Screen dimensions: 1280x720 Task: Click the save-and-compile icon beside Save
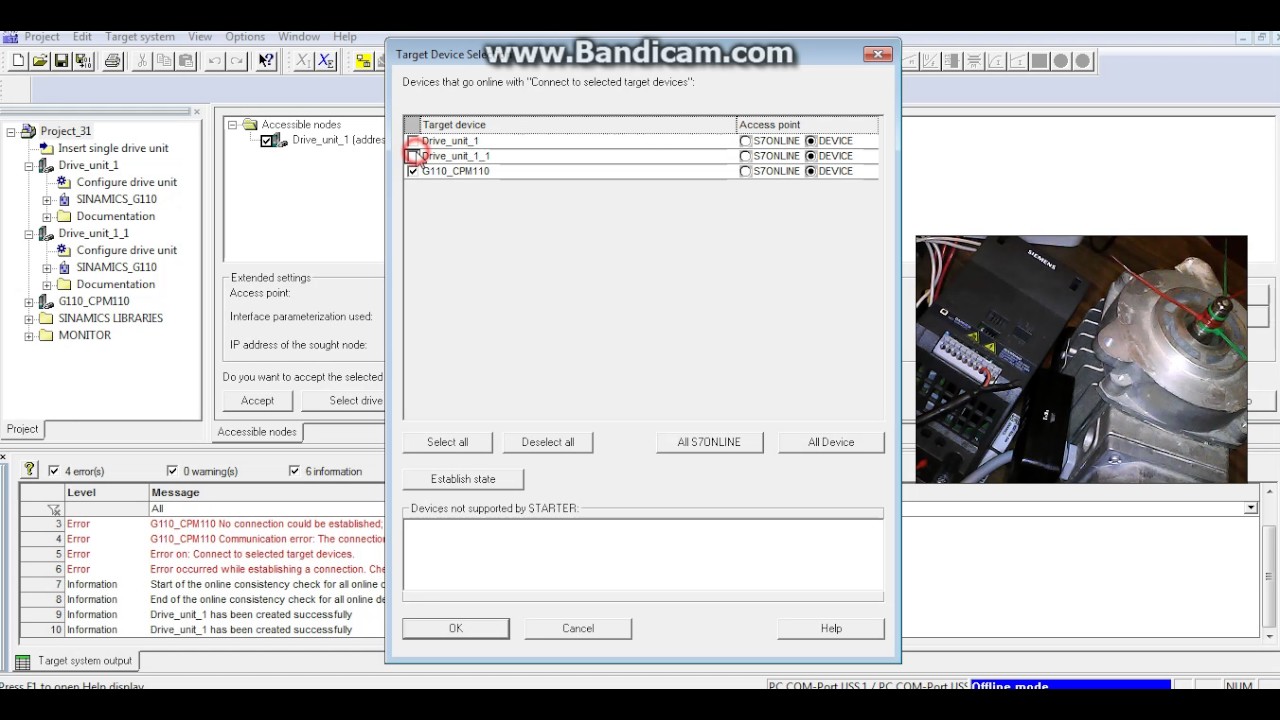point(83,61)
